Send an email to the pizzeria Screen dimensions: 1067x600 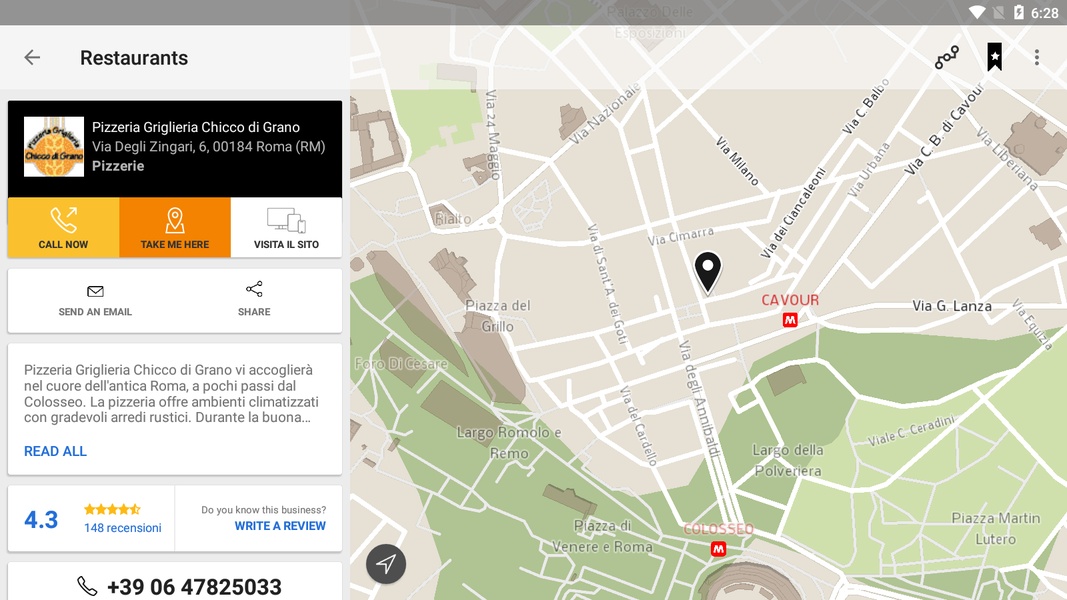click(95, 301)
